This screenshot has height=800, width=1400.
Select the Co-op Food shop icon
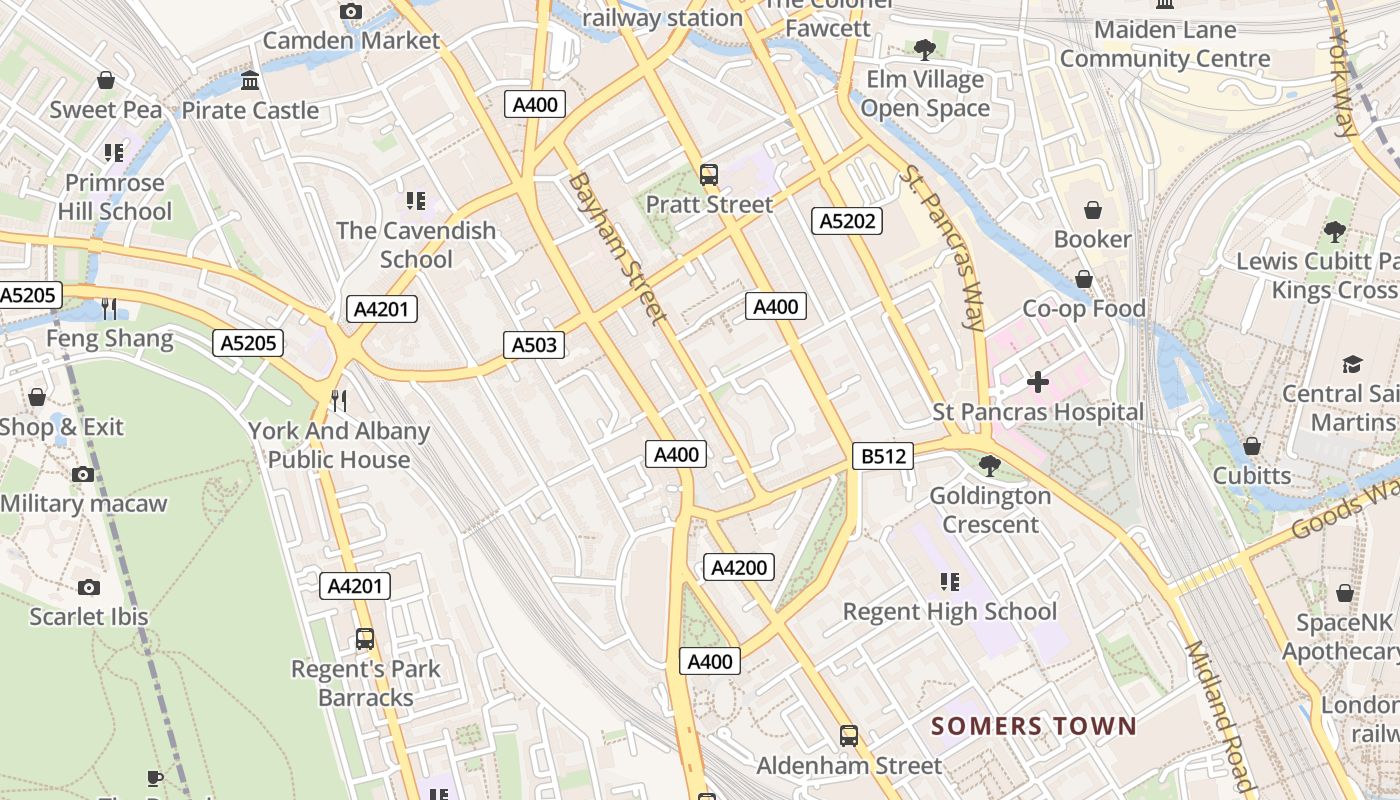(1084, 279)
